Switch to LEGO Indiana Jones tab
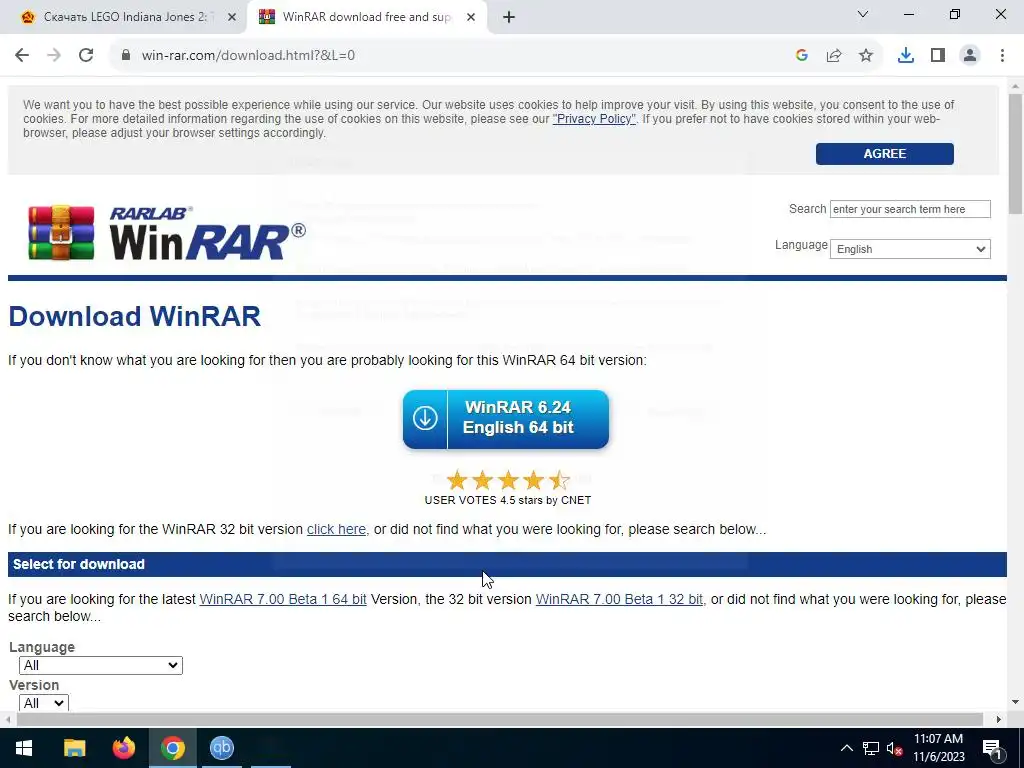 point(122,17)
